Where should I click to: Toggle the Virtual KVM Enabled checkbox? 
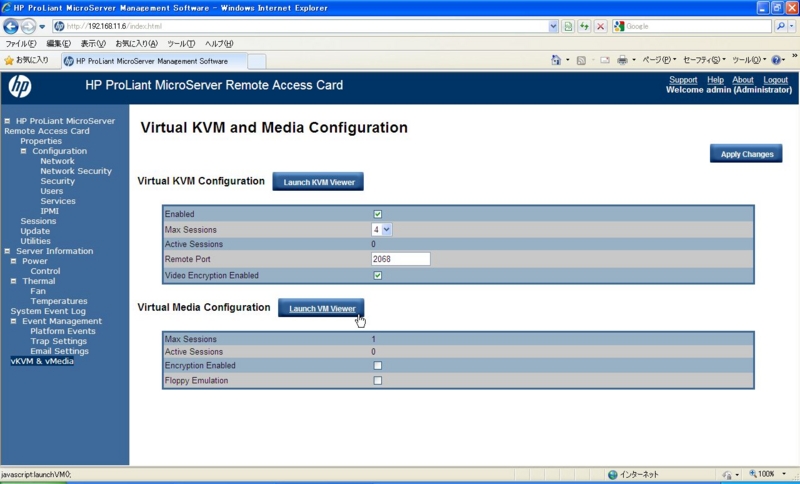378,214
